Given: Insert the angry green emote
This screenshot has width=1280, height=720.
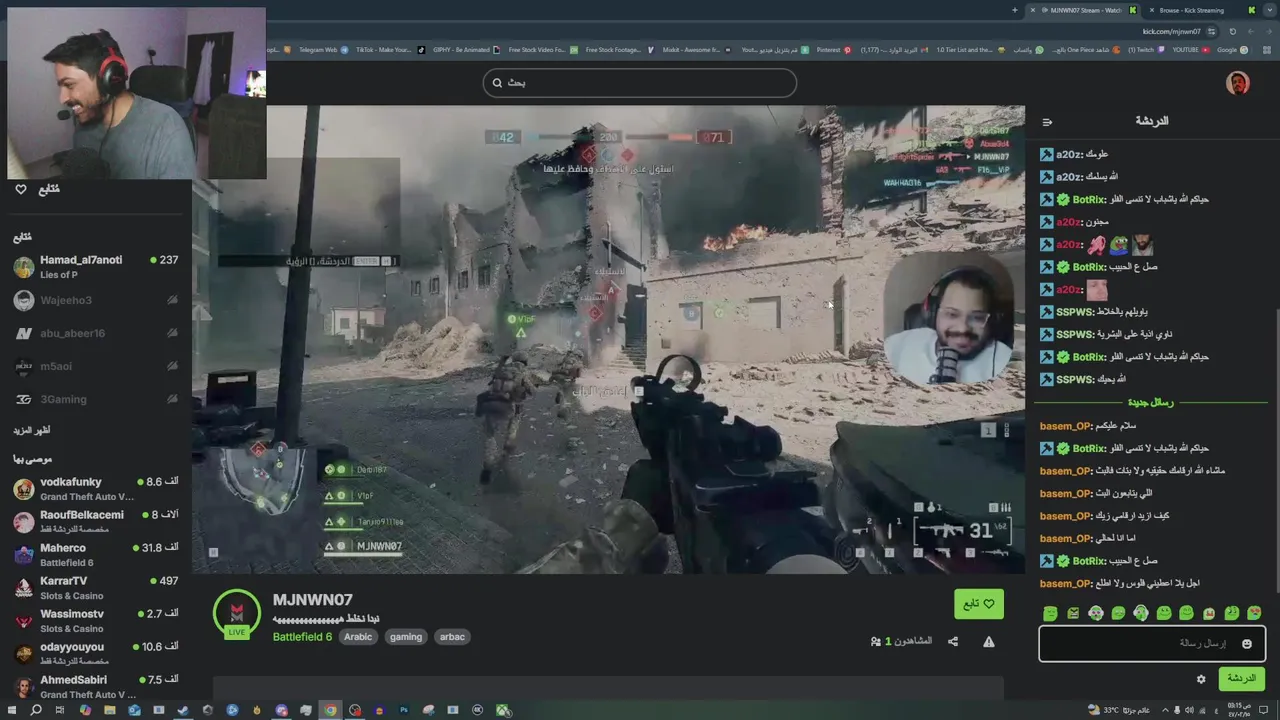Looking at the screenshot, I should click(x=1073, y=613).
